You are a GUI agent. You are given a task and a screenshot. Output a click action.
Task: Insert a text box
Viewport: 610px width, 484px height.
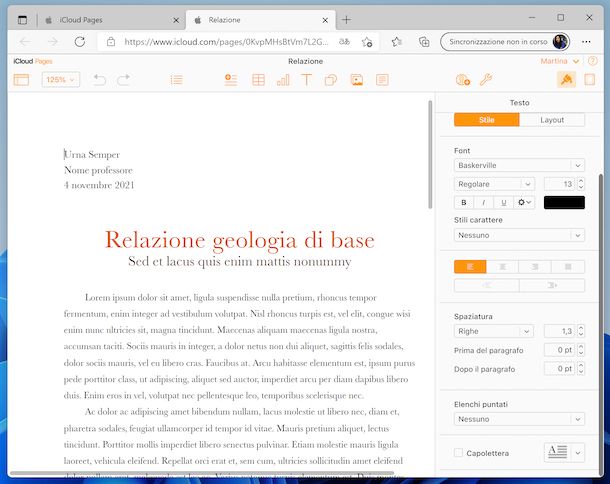[307, 80]
